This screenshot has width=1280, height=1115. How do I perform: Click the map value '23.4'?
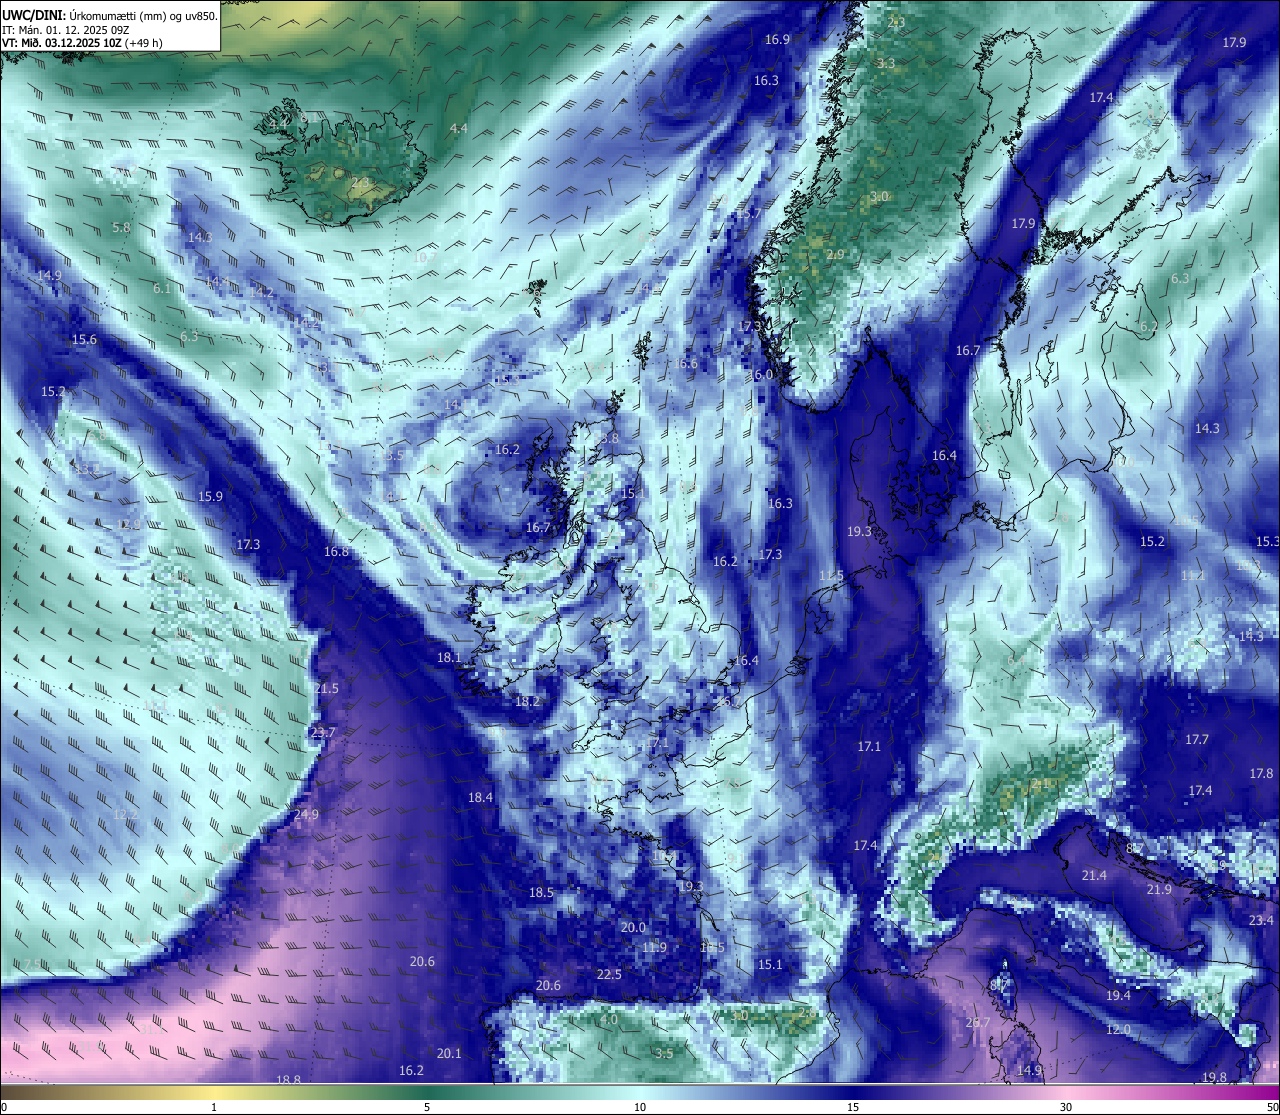point(1261,920)
